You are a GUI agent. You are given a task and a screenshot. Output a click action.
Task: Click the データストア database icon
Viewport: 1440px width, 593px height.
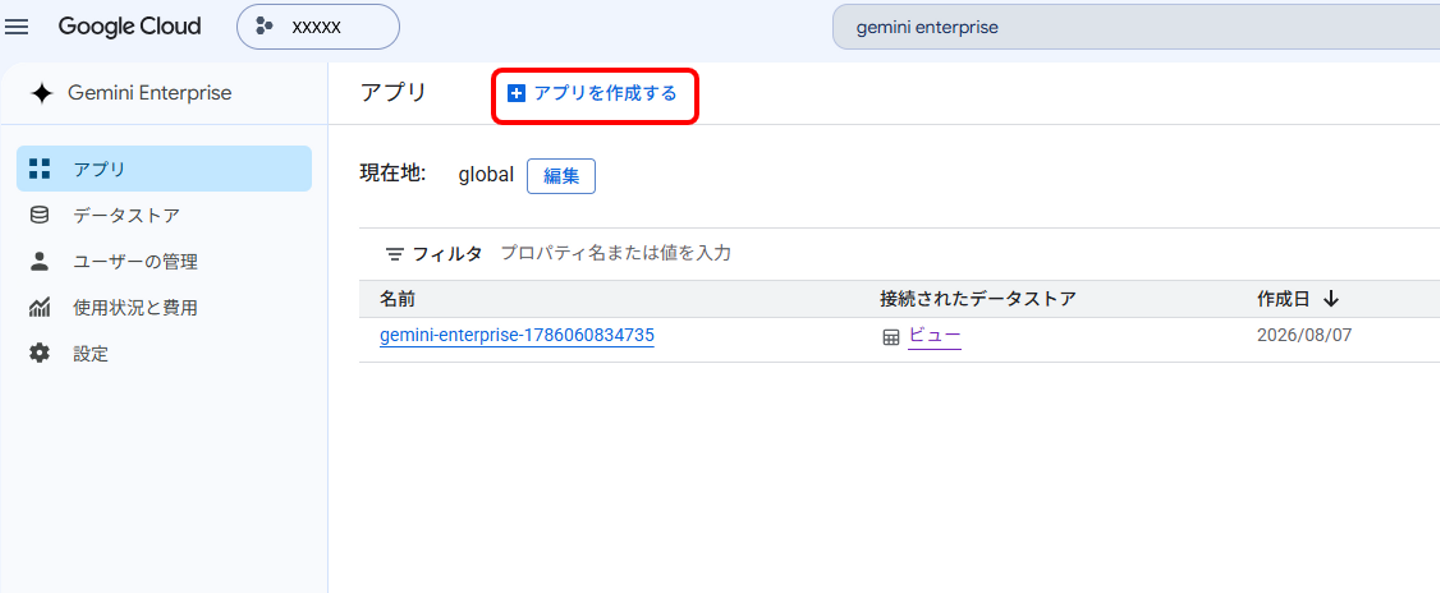39,215
